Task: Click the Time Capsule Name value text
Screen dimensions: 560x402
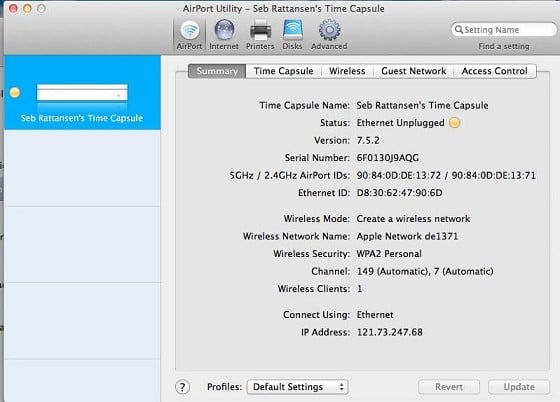Action: (422, 105)
